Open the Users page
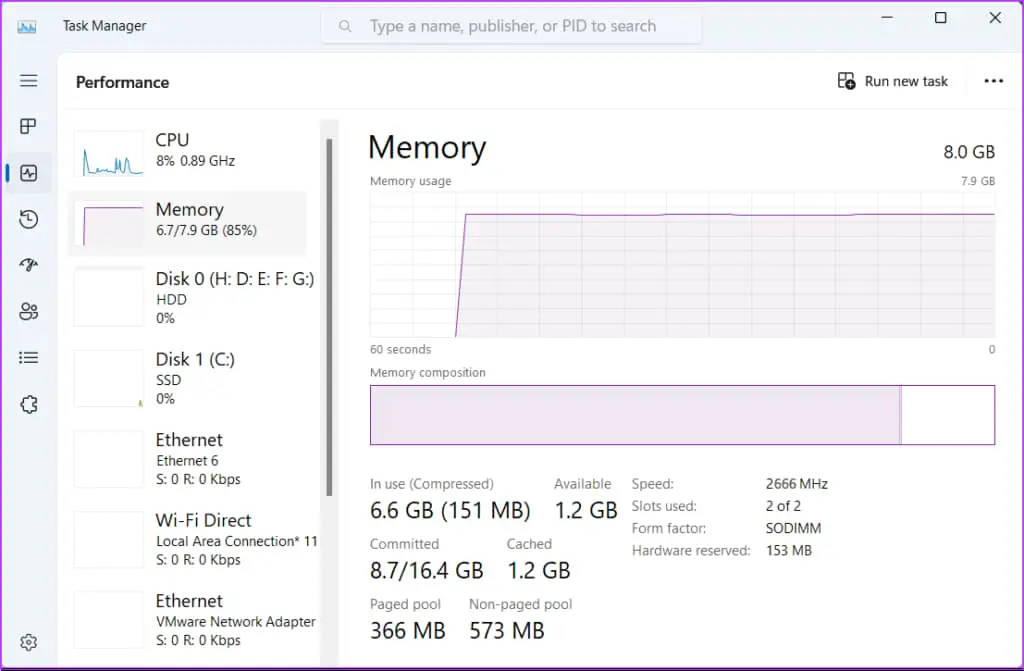 (28, 310)
